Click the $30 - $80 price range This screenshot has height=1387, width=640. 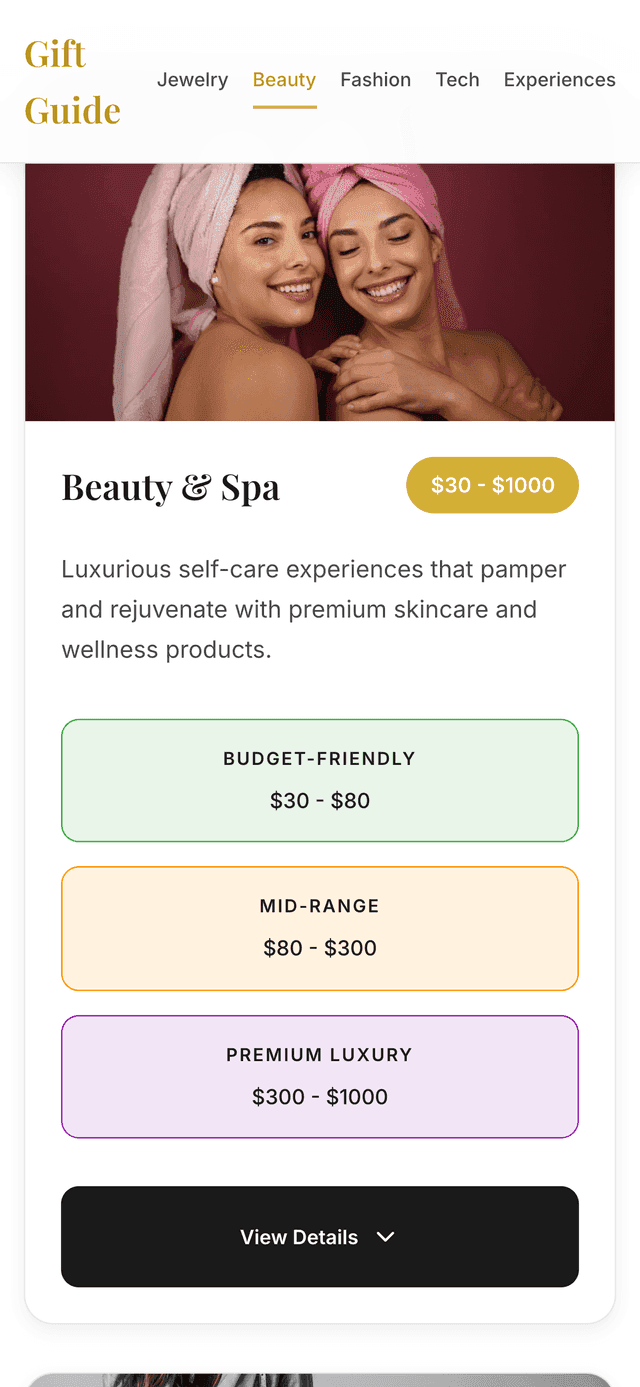(320, 801)
